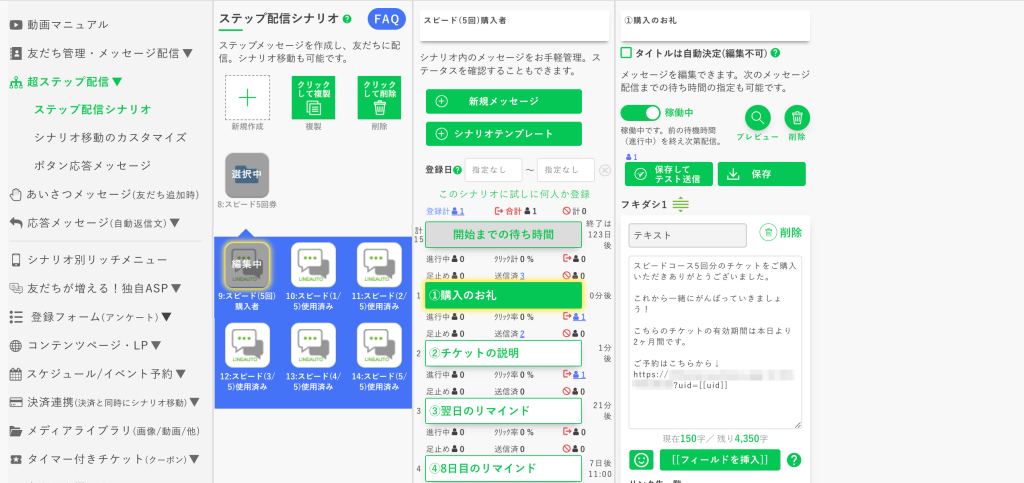Click the 保存 button
This screenshot has height=483, width=1024.
[761, 174]
